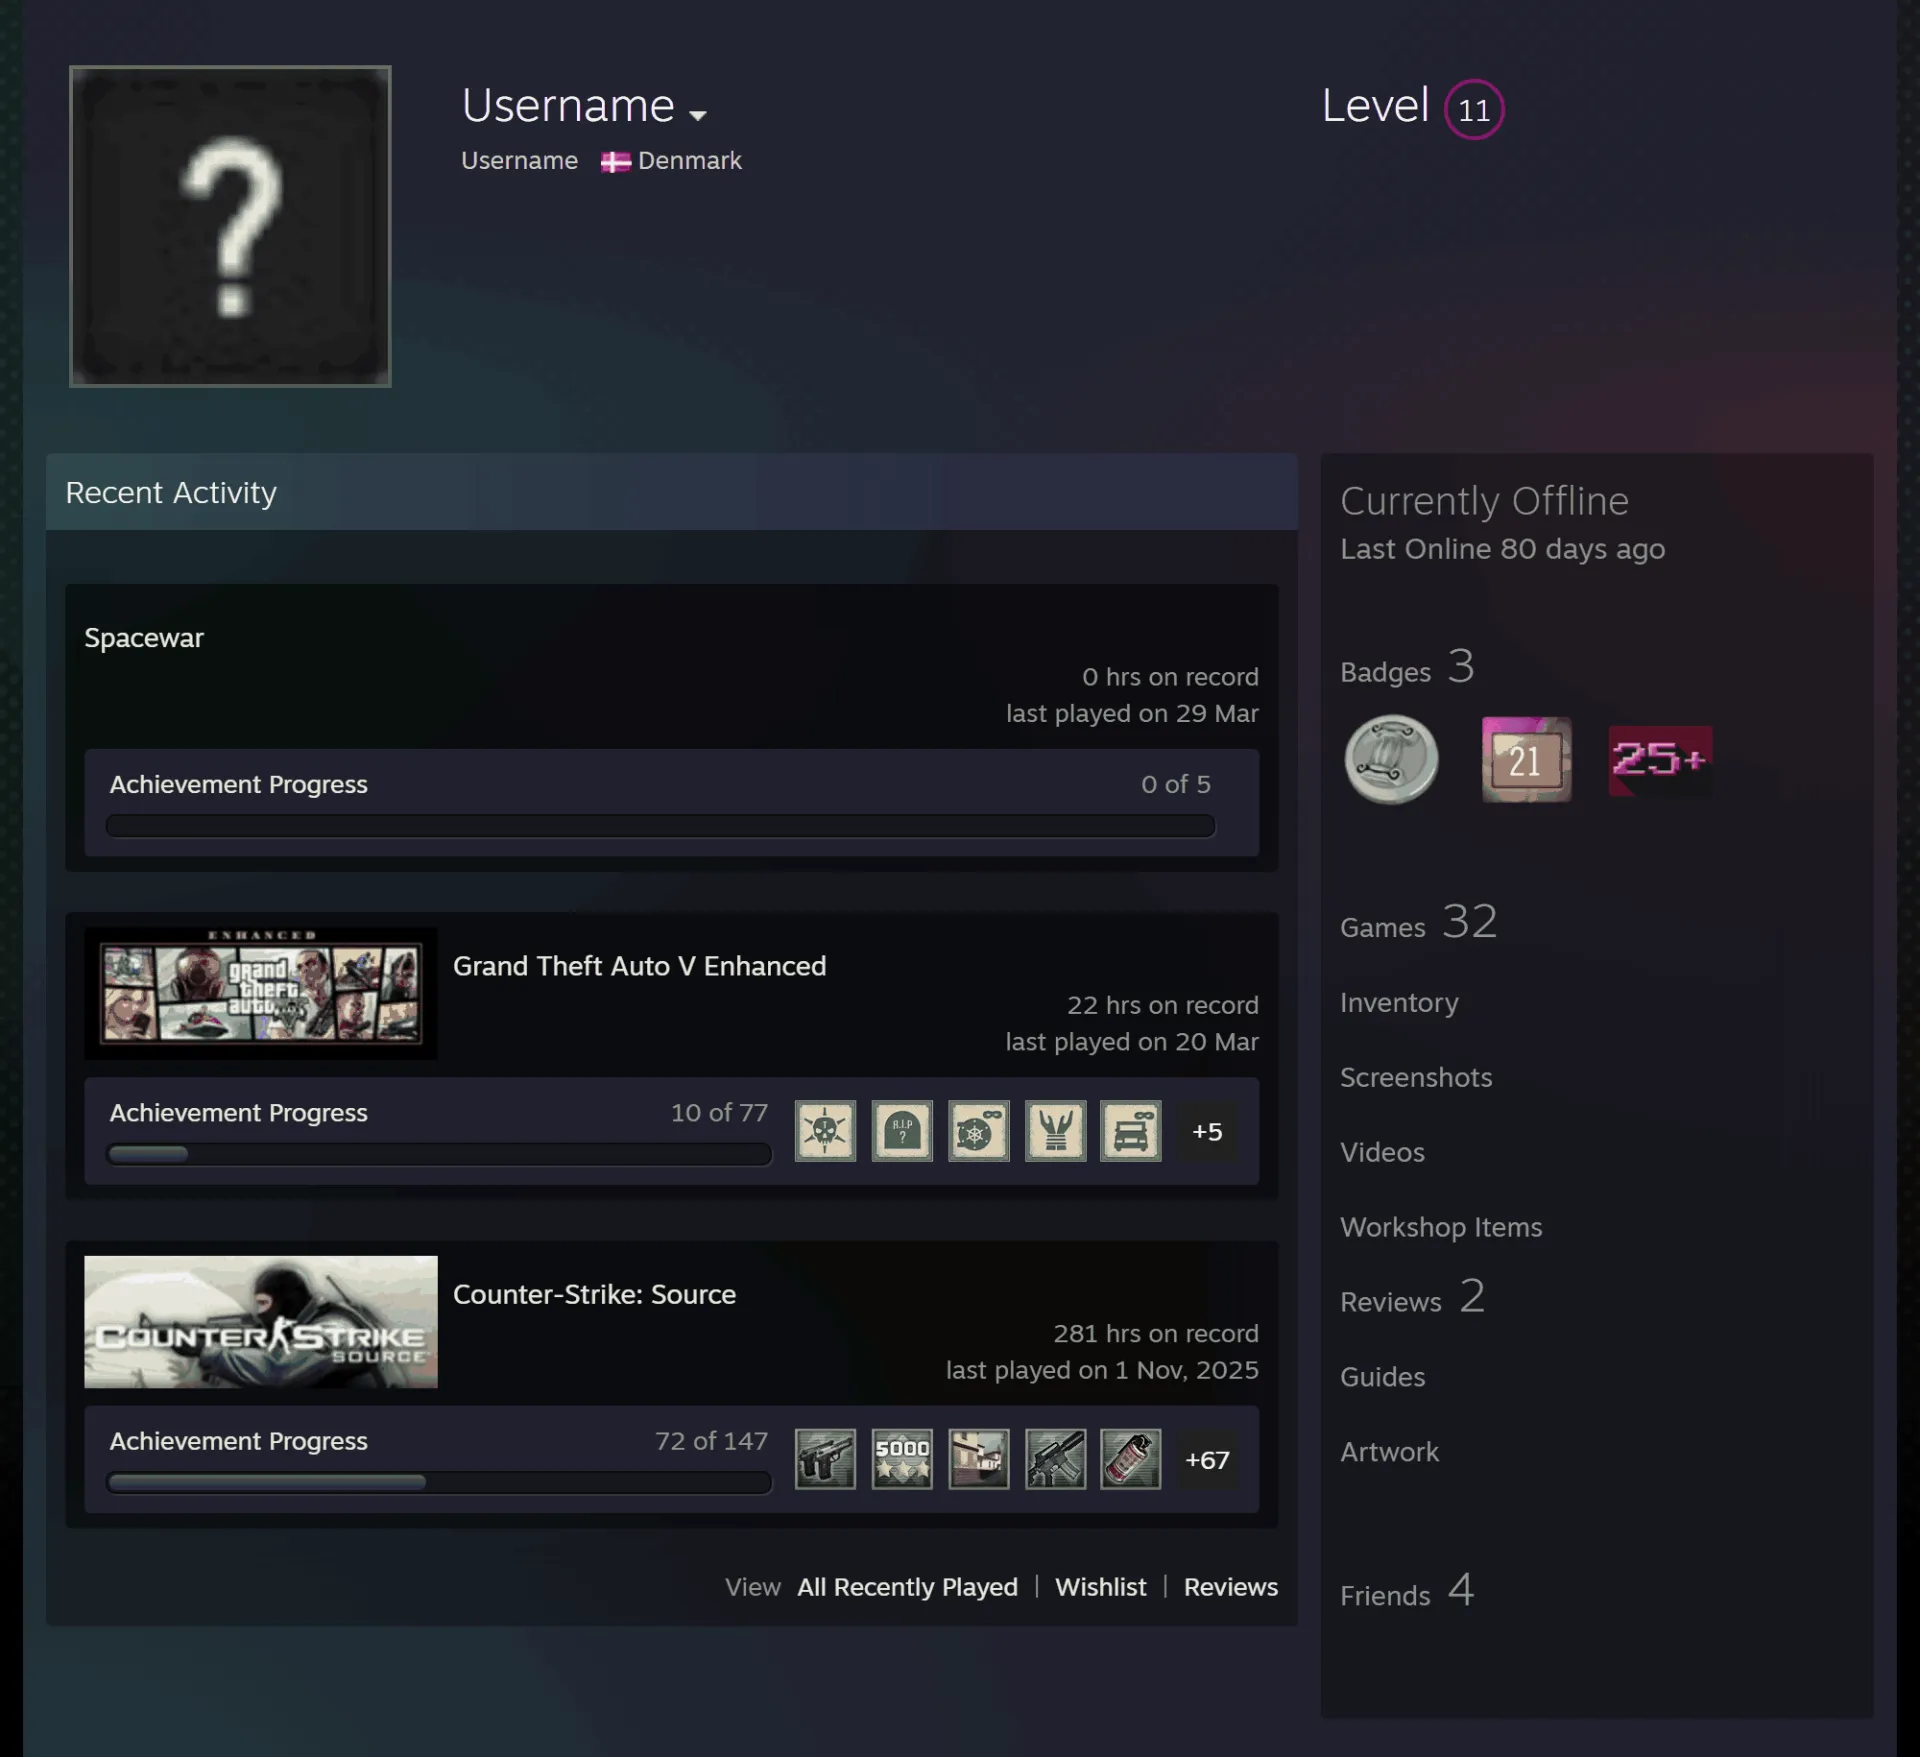Open the Screenshots page
The height and width of the screenshot is (1757, 1920).
tap(1416, 1077)
